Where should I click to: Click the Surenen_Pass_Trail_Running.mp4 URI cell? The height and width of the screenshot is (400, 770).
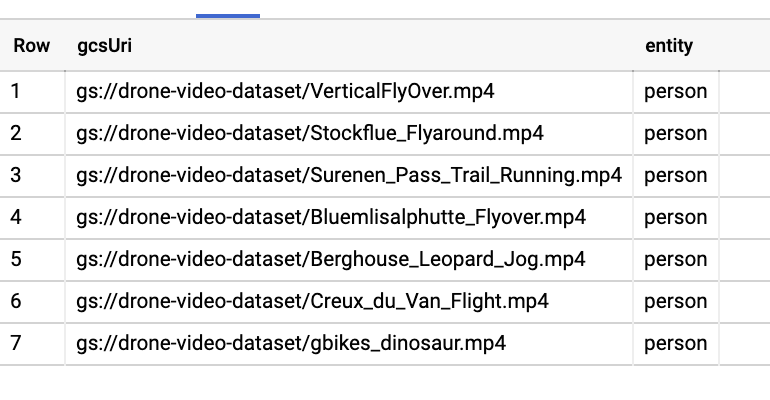(349, 176)
